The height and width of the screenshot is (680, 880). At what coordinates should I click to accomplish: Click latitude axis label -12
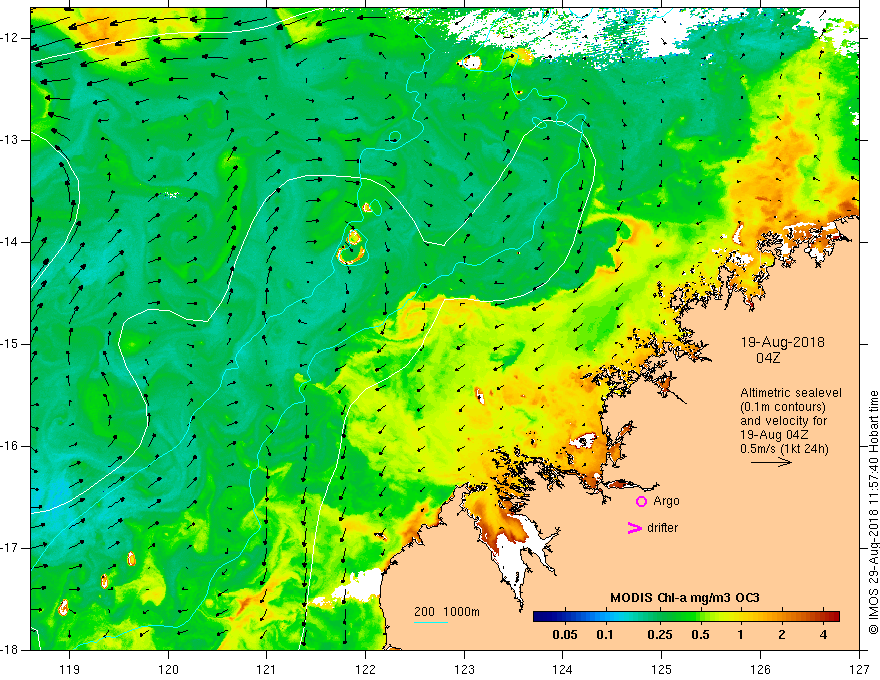(10, 38)
